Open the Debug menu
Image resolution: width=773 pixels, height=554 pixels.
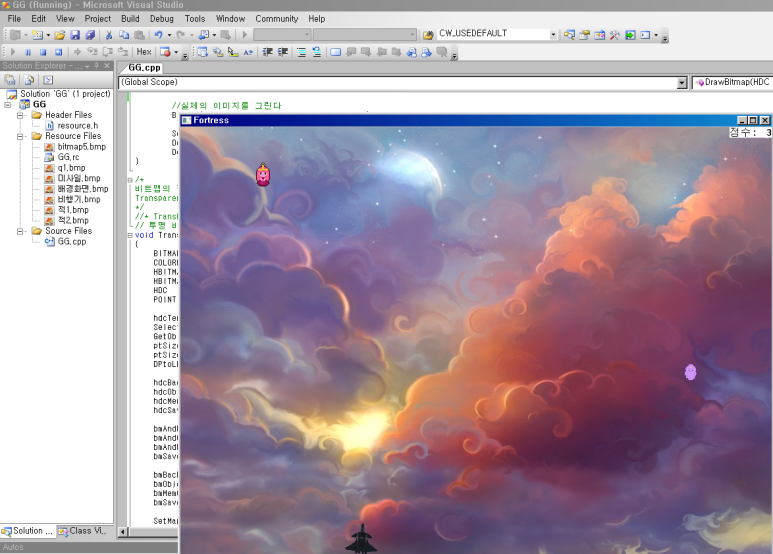click(162, 19)
